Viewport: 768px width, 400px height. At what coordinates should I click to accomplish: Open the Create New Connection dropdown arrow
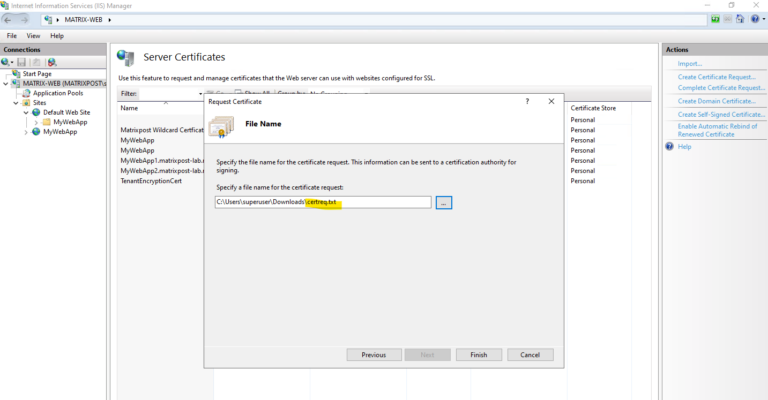(x=12, y=63)
